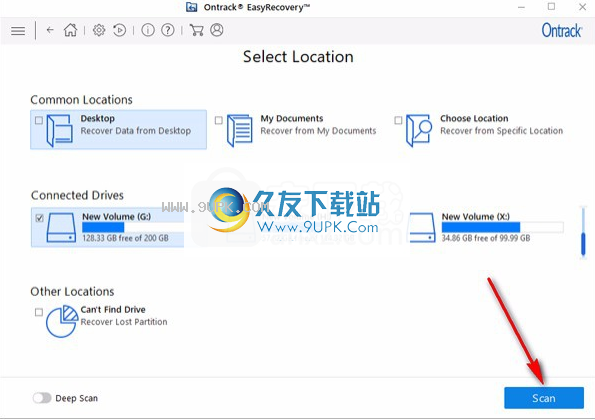Screen dimensions: 595x420
Task: Click the Can't Find Drive pie icon
Action: (x=62, y=321)
